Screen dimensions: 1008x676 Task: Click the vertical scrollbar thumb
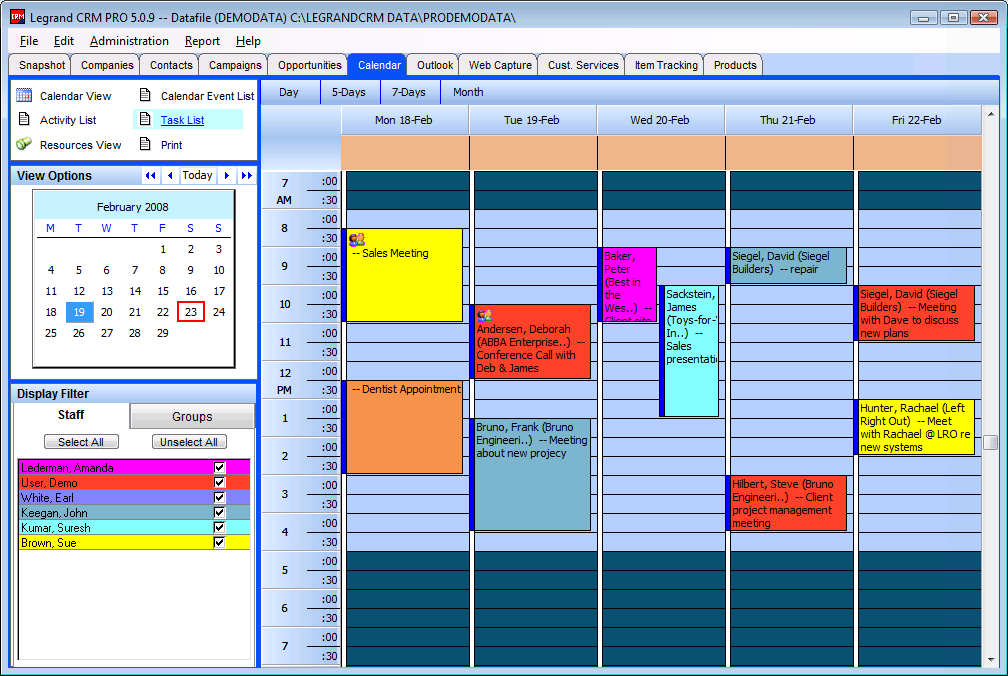click(990, 443)
